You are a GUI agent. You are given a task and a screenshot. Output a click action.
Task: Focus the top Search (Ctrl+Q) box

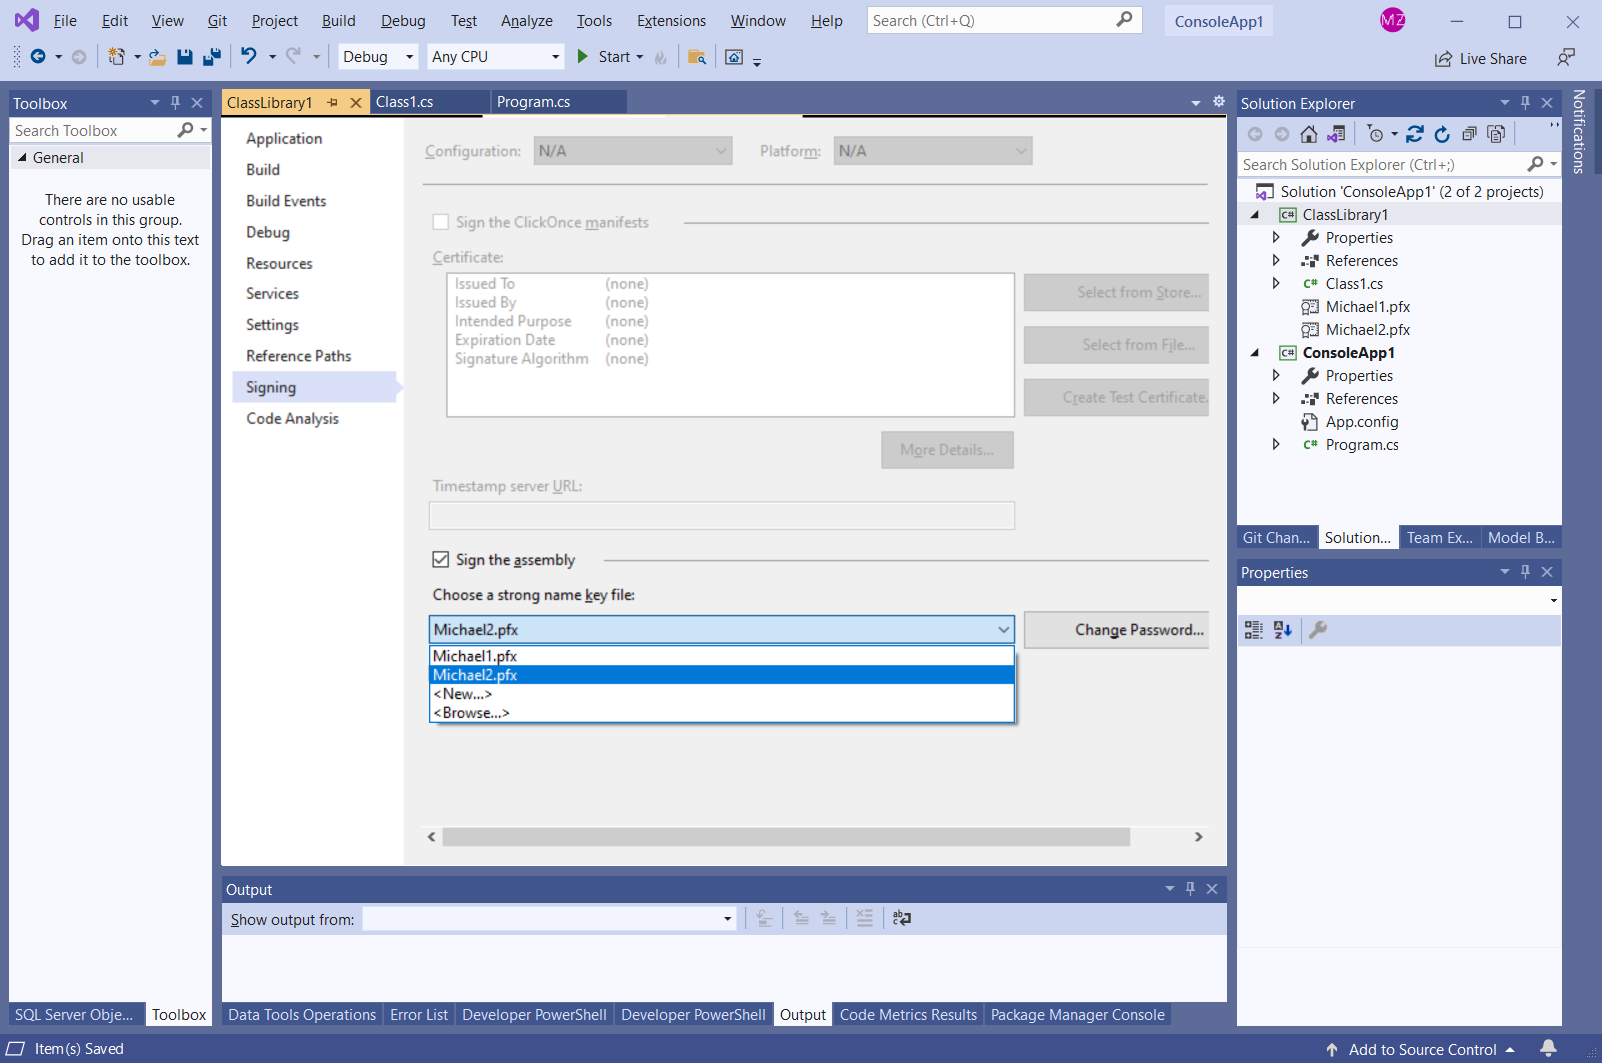990,20
